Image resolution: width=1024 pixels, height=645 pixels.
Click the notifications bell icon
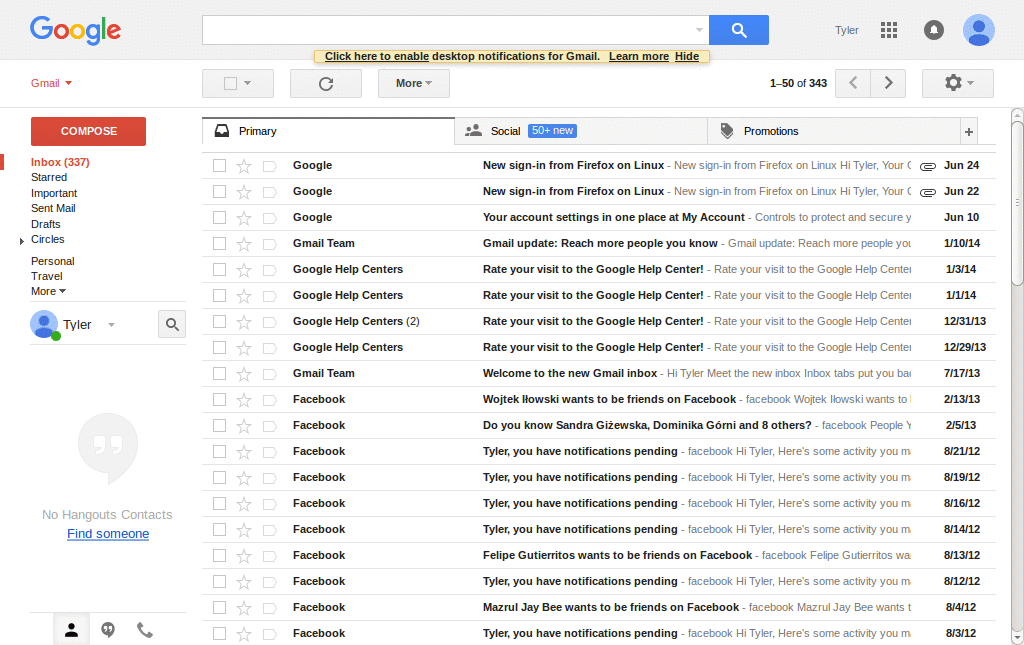(x=933, y=30)
